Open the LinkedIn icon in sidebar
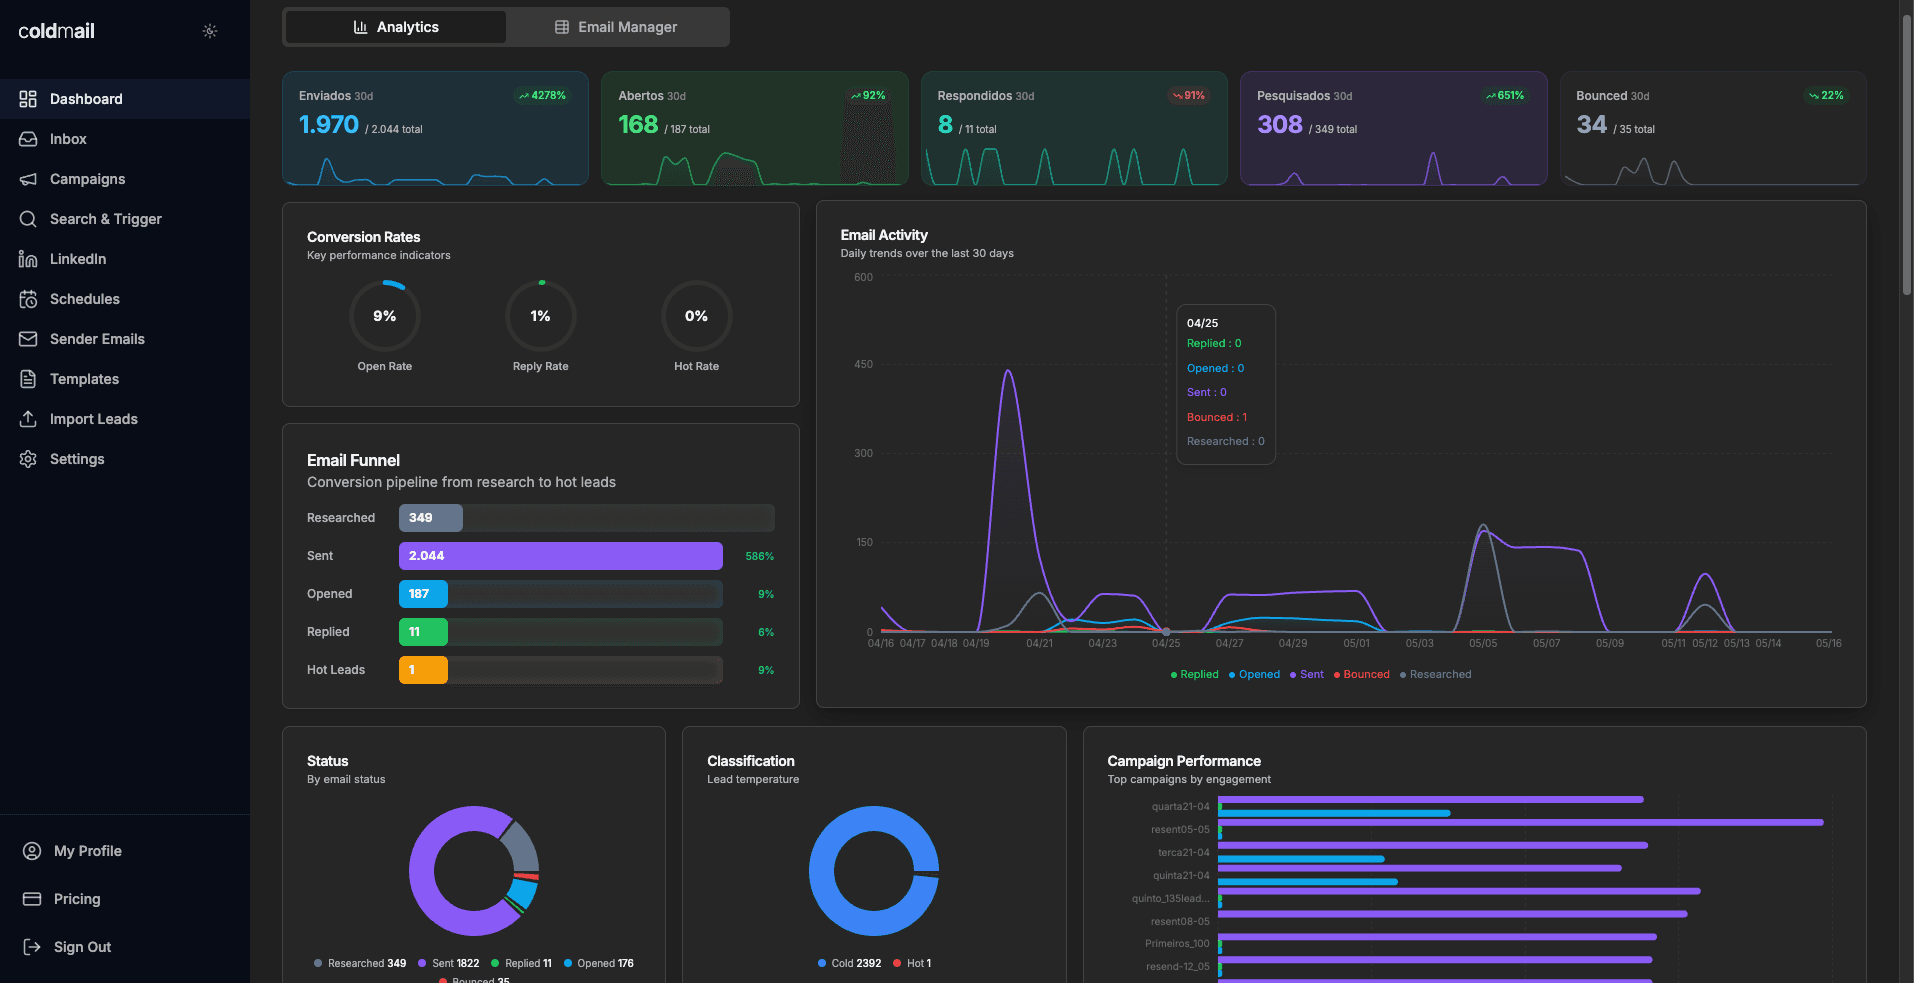This screenshot has width=1914, height=983. pyautogui.click(x=28, y=259)
